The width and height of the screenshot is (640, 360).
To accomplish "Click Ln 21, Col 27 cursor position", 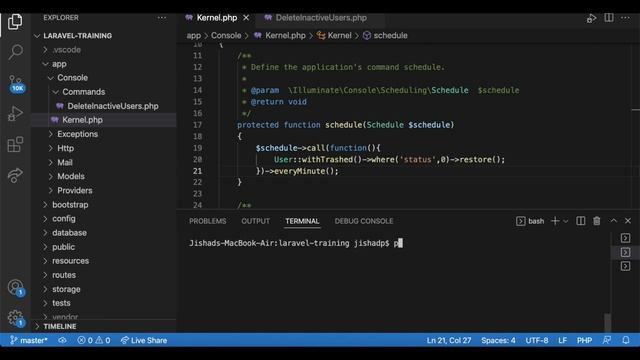I will [449, 340].
